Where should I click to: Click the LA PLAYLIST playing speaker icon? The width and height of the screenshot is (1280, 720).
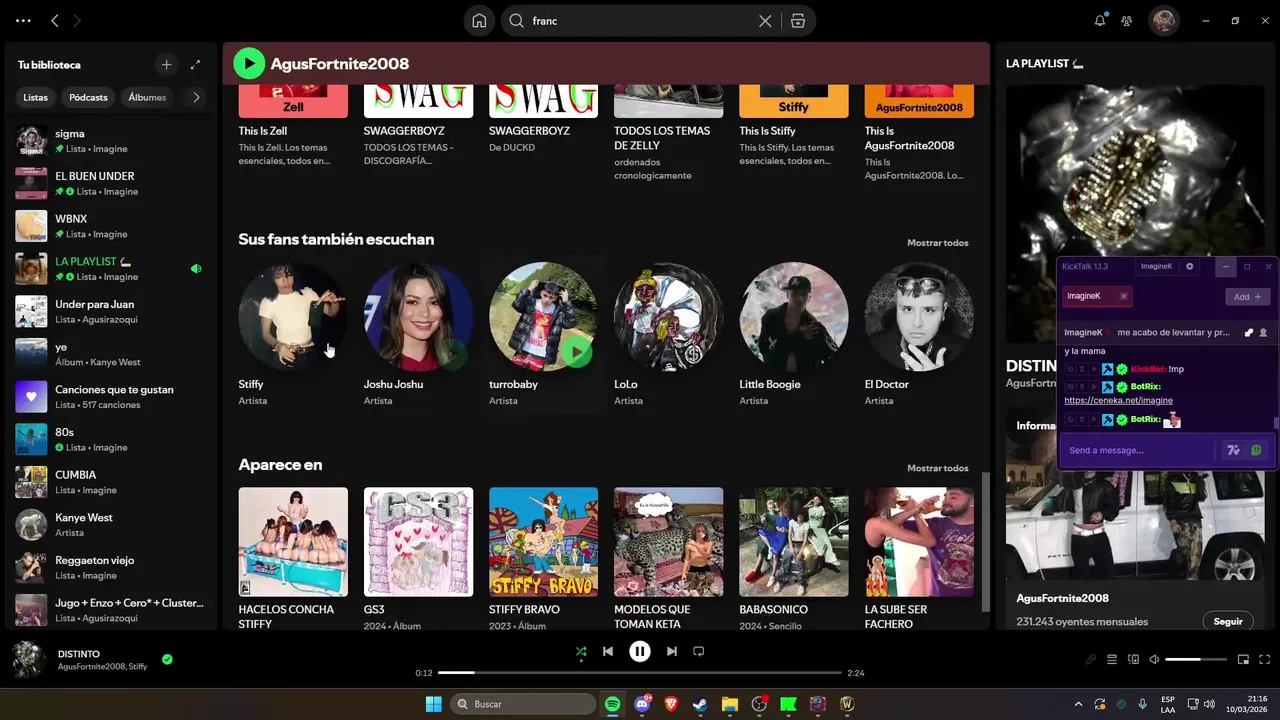pyautogui.click(x=196, y=268)
